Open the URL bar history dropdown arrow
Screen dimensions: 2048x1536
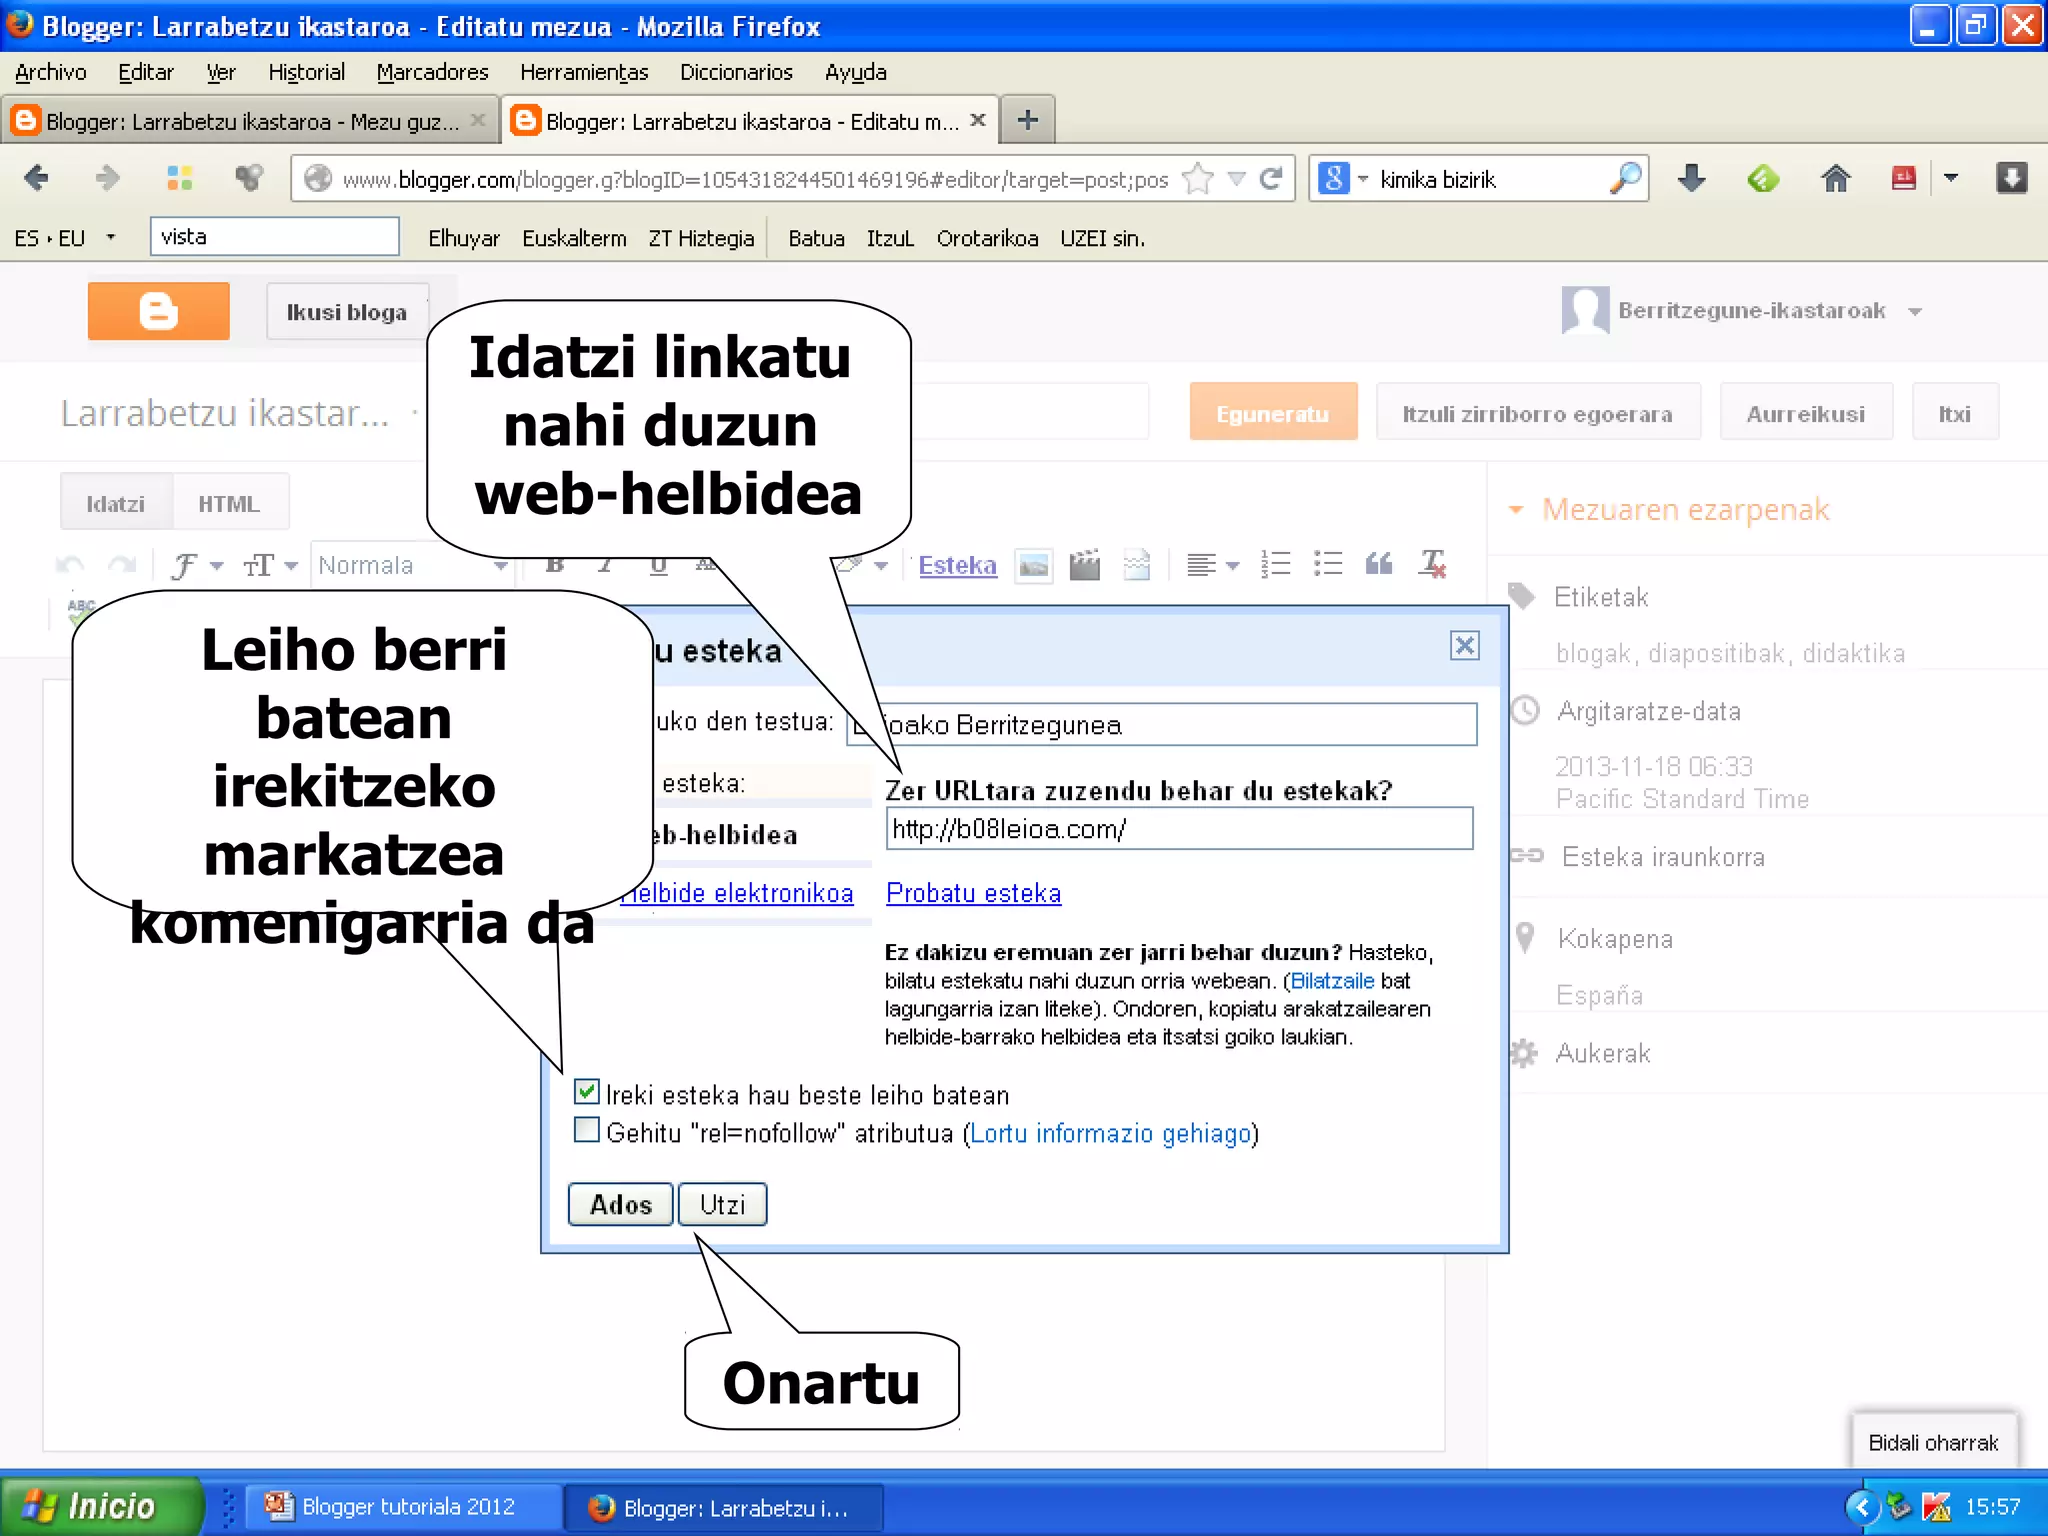click(1237, 179)
